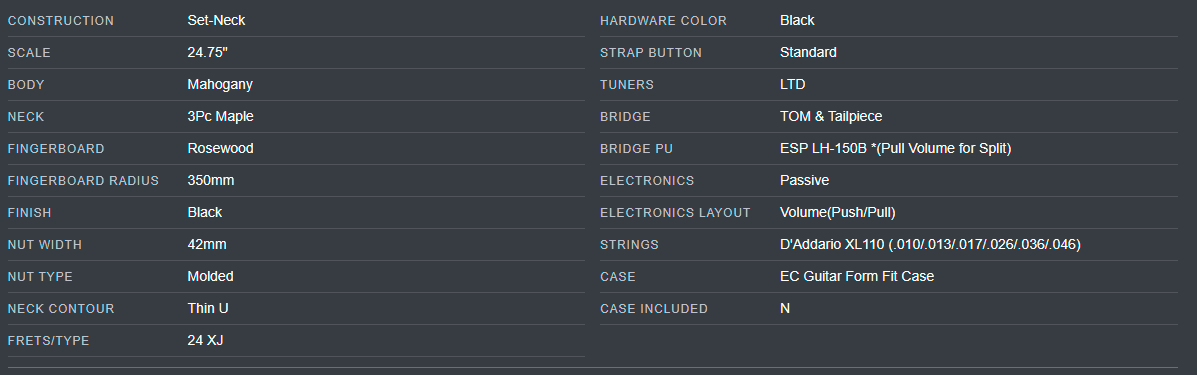Select the 24.75" scale value
Screen dimensions: 1197x375
click(x=208, y=53)
